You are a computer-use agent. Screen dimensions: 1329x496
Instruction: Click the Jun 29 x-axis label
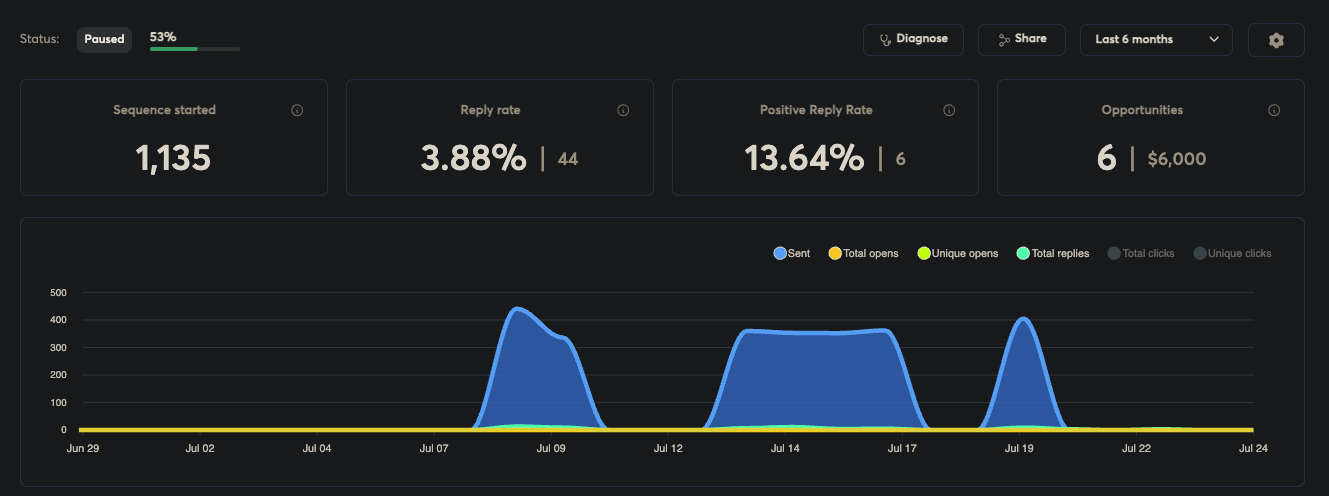pos(83,449)
